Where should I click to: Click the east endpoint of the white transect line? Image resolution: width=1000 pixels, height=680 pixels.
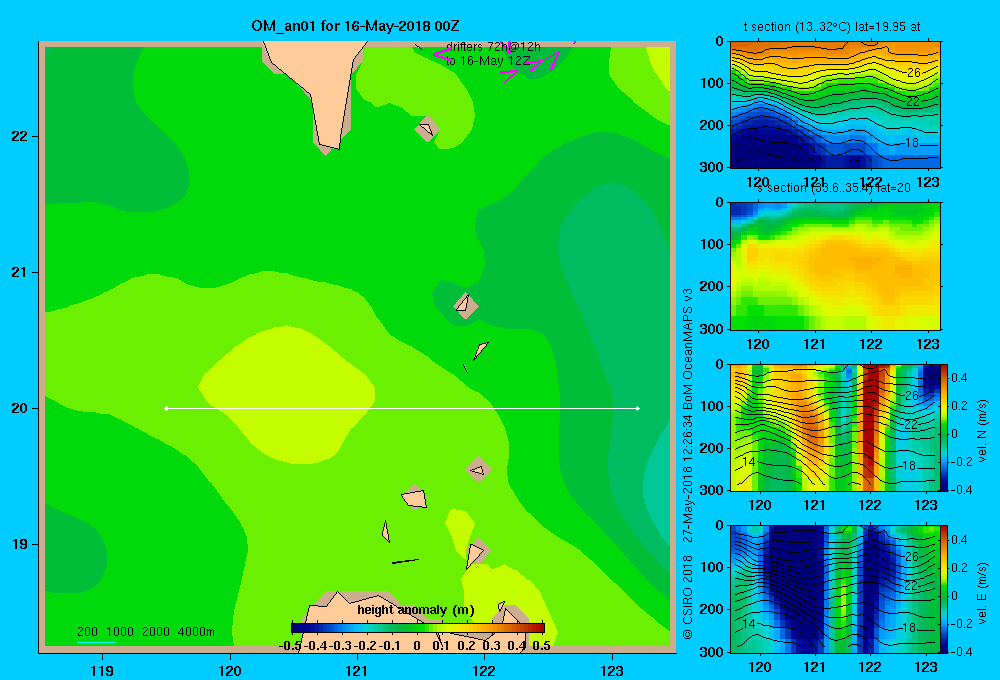(638, 408)
